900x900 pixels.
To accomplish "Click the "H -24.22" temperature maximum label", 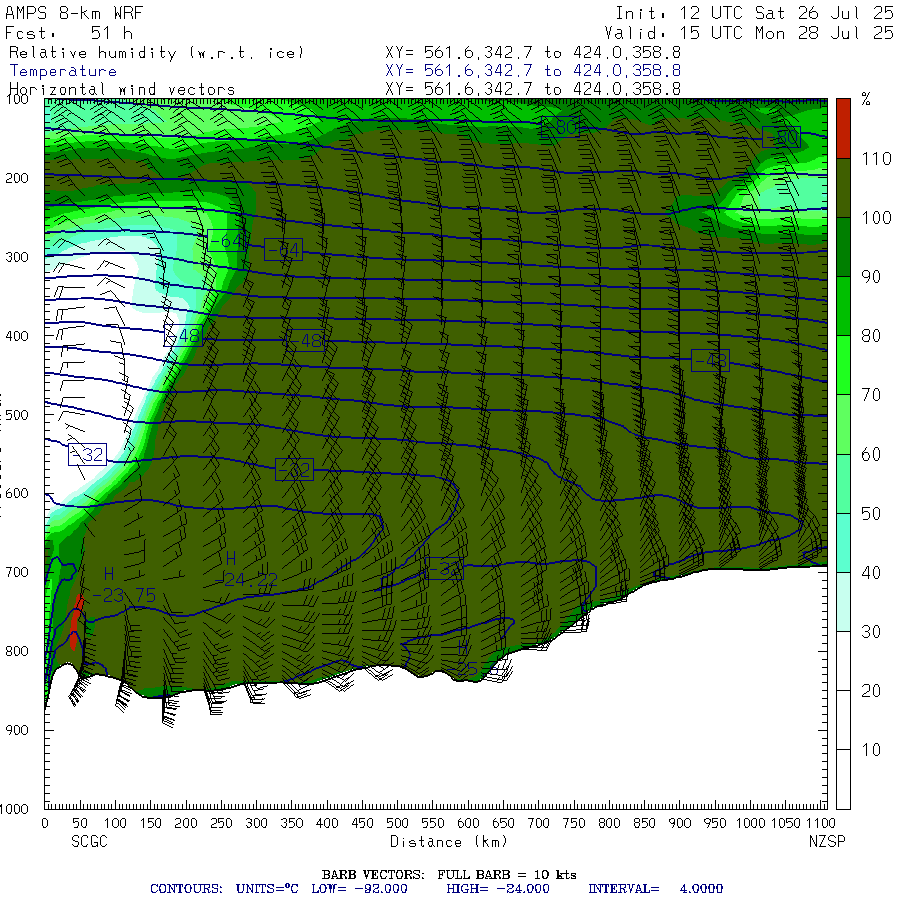I will [x=247, y=569].
